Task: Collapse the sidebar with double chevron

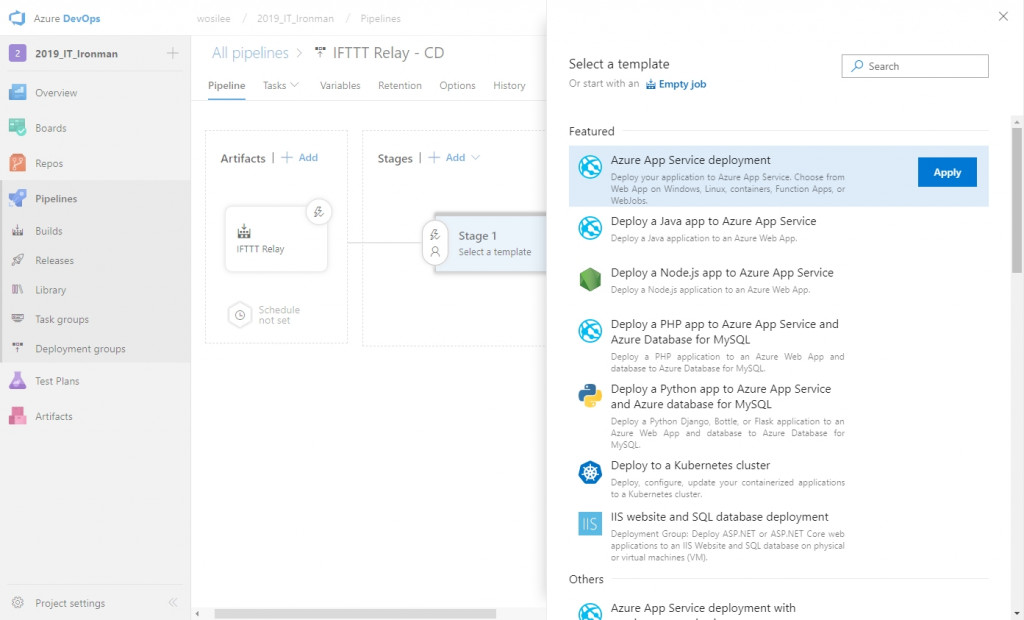Action: click(x=173, y=602)
